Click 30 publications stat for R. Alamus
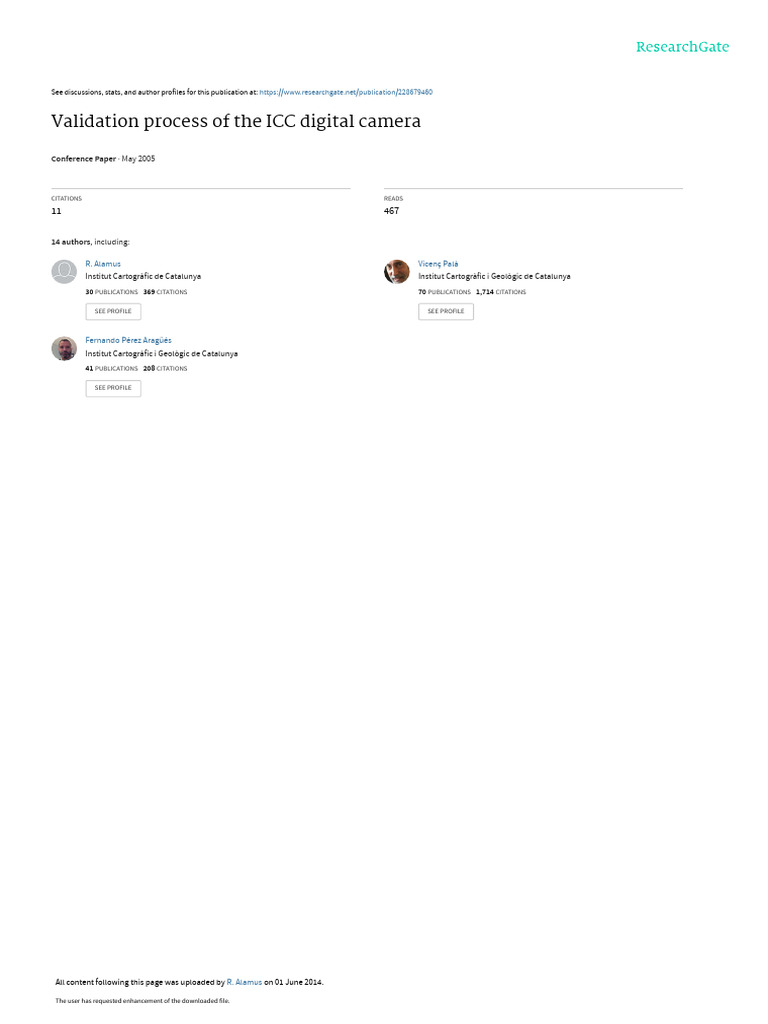The image size is (768, 1024). (x=112, y=292)
